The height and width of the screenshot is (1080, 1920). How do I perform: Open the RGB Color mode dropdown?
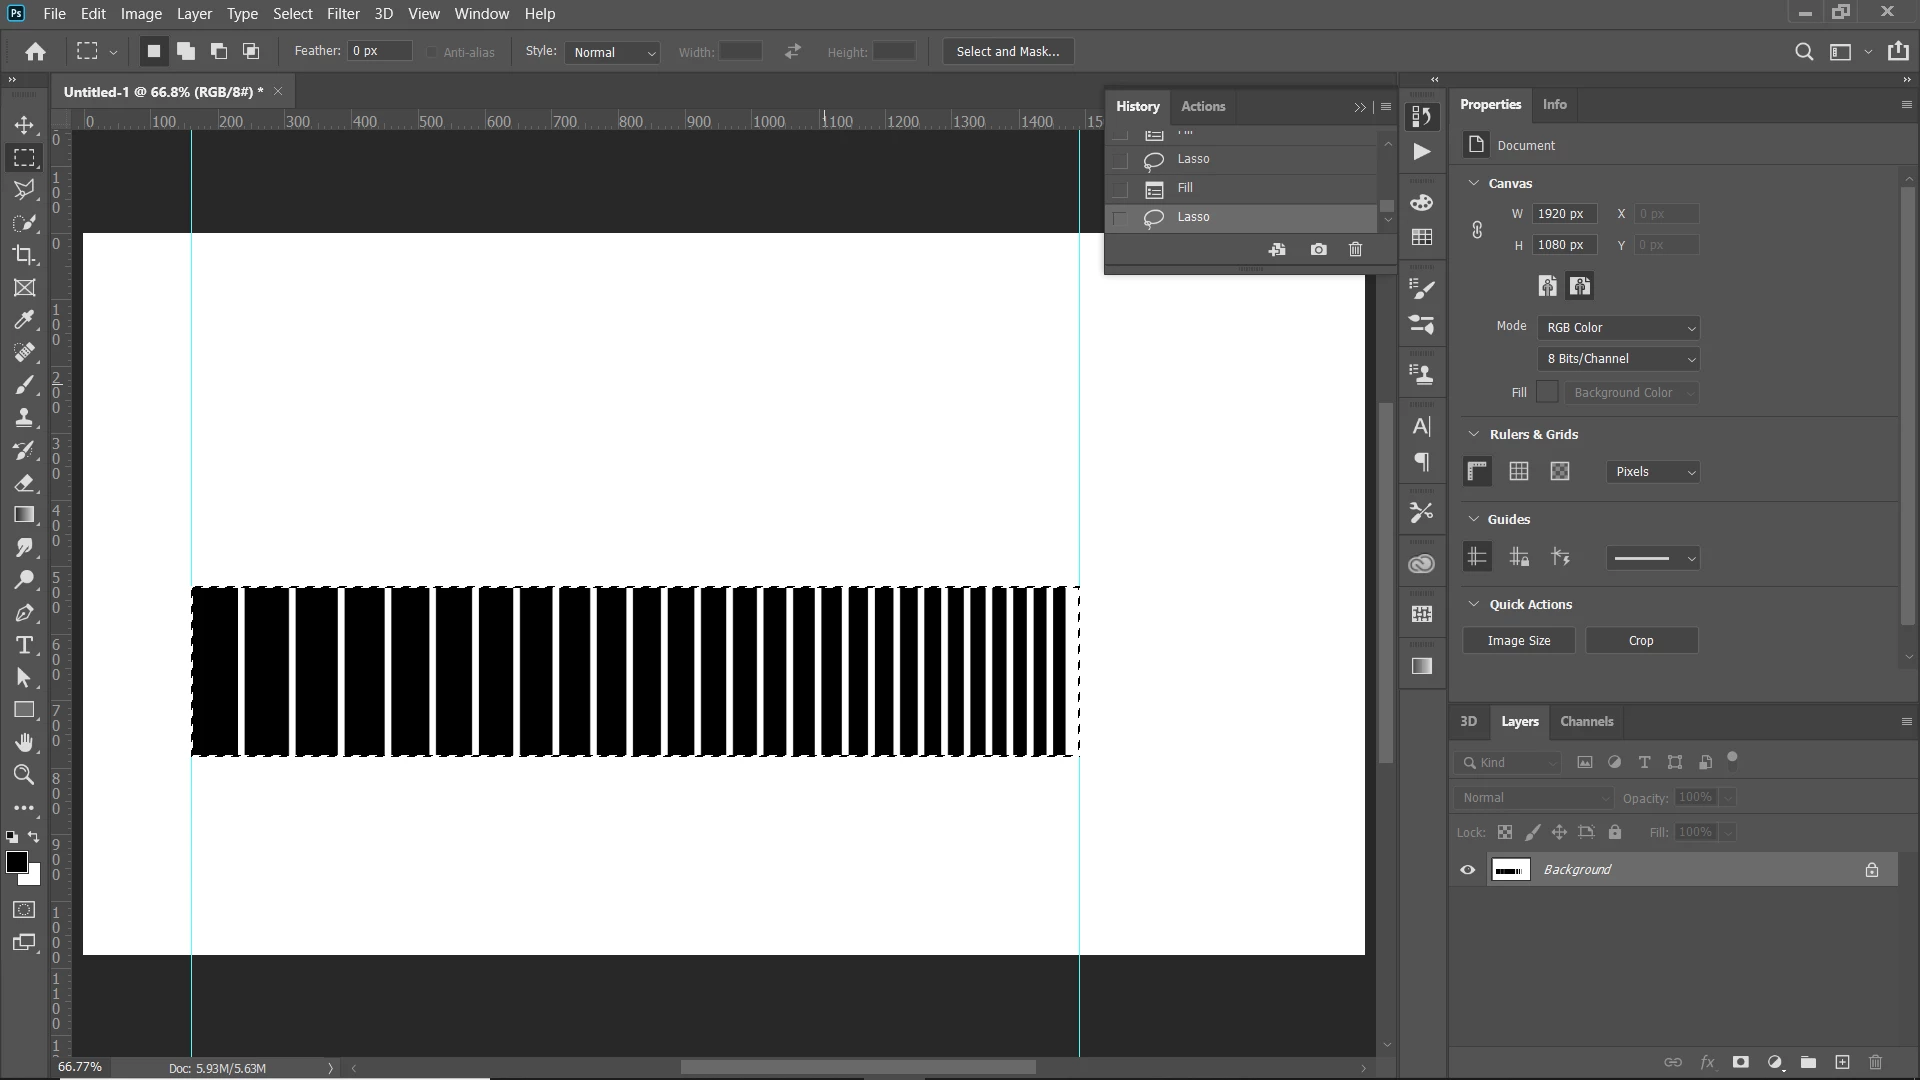click(1619, 328)
